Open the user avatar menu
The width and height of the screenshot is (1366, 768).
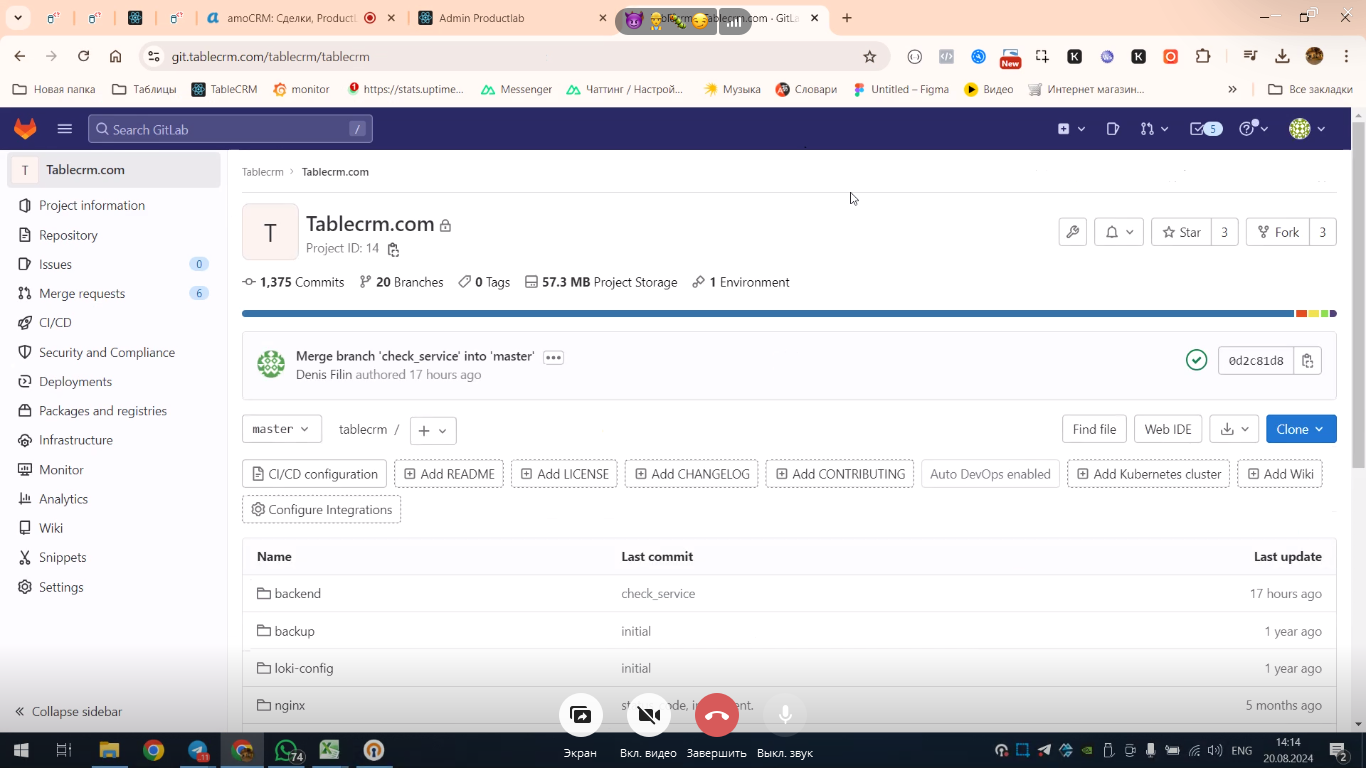click(x=1307, y=128)
